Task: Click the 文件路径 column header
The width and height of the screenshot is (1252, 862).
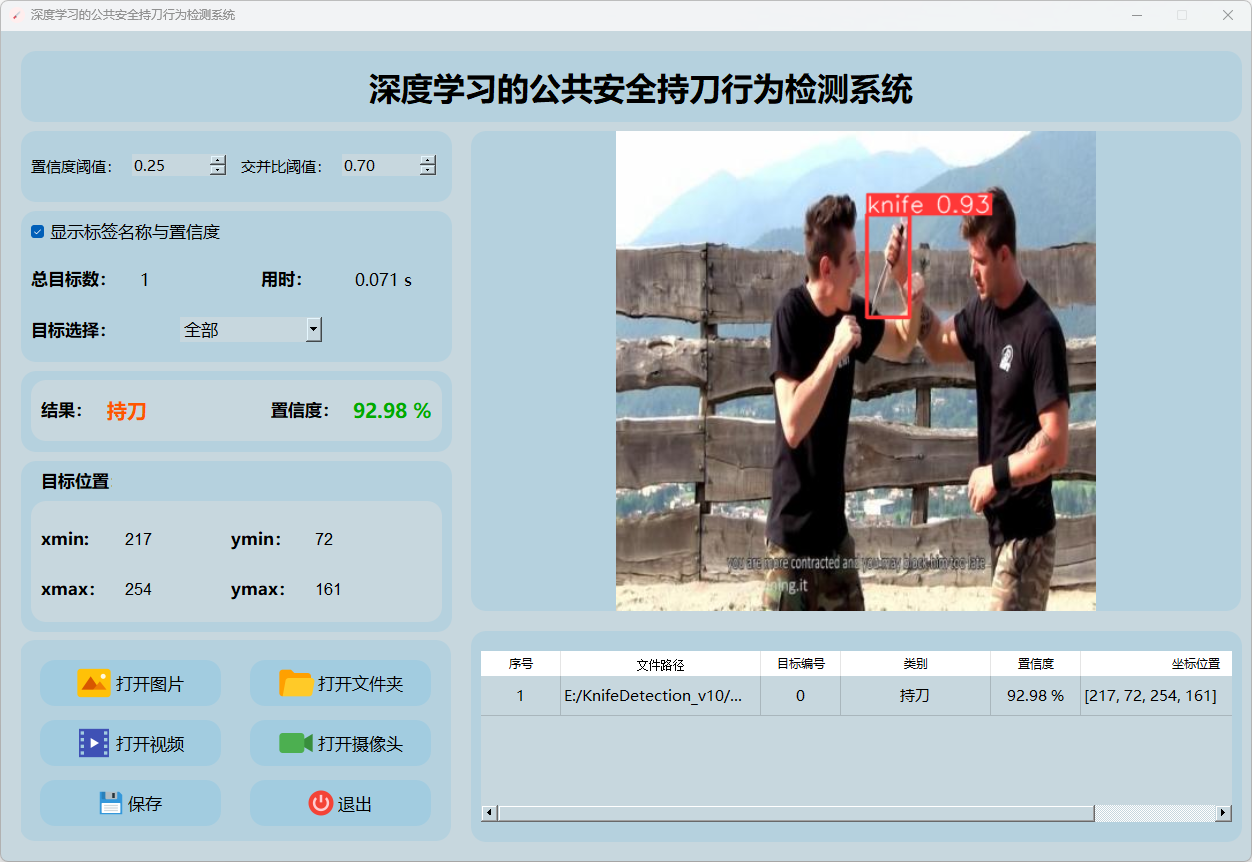Action: pyautogui.click(x=660, y=664)
